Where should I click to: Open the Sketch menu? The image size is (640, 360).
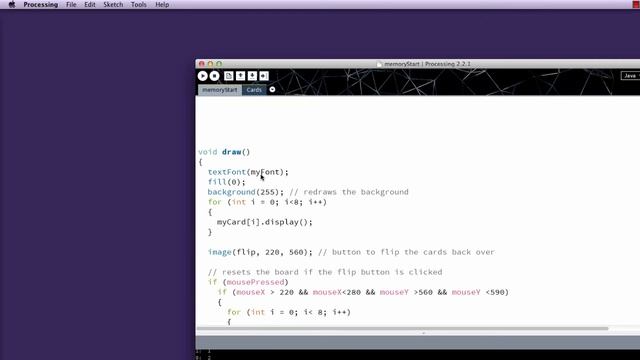113,4
